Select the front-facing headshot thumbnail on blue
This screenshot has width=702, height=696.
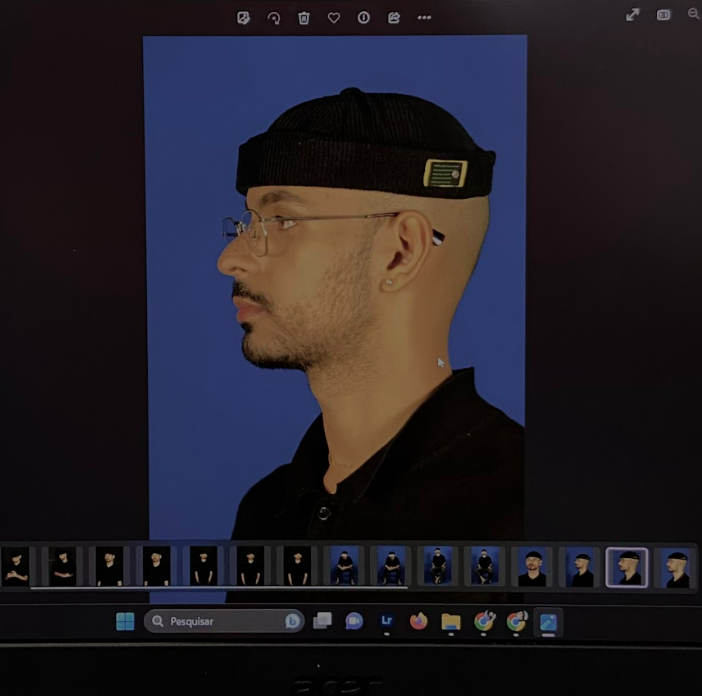(x=532, y=567)
